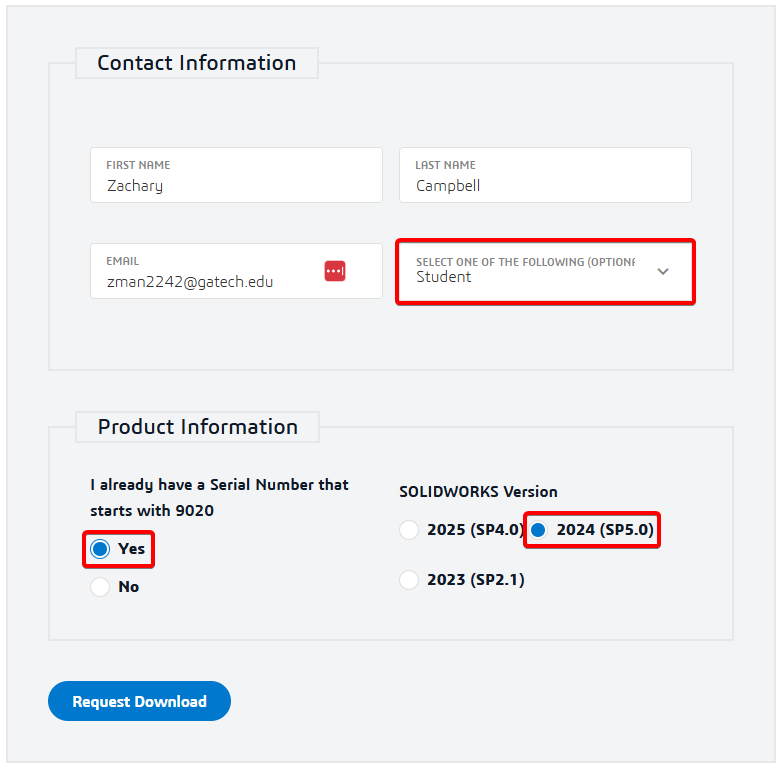Choose SOLIDWORKS version 2025 (SP4.0)
The height and width of the screenshot is (768, 780).
(x=409, y=530)
